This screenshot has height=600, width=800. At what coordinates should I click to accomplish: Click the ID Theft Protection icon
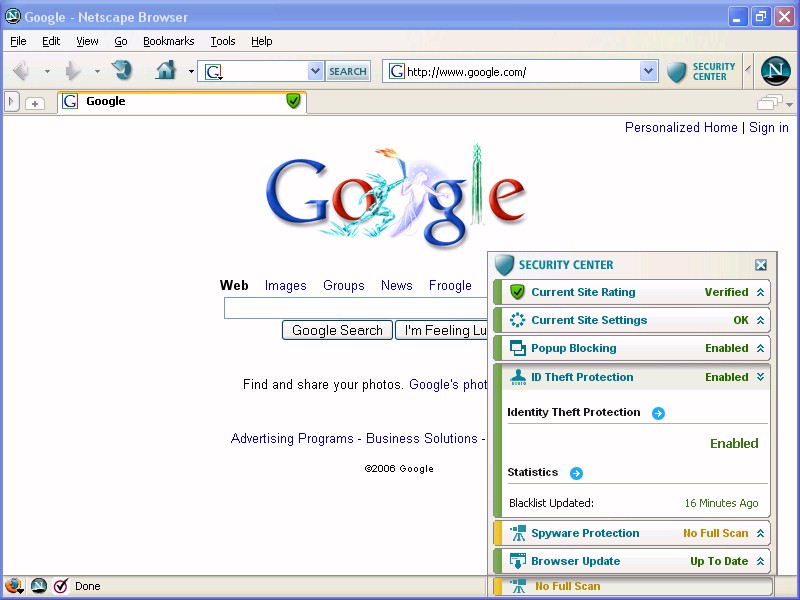tap(518, 377)
